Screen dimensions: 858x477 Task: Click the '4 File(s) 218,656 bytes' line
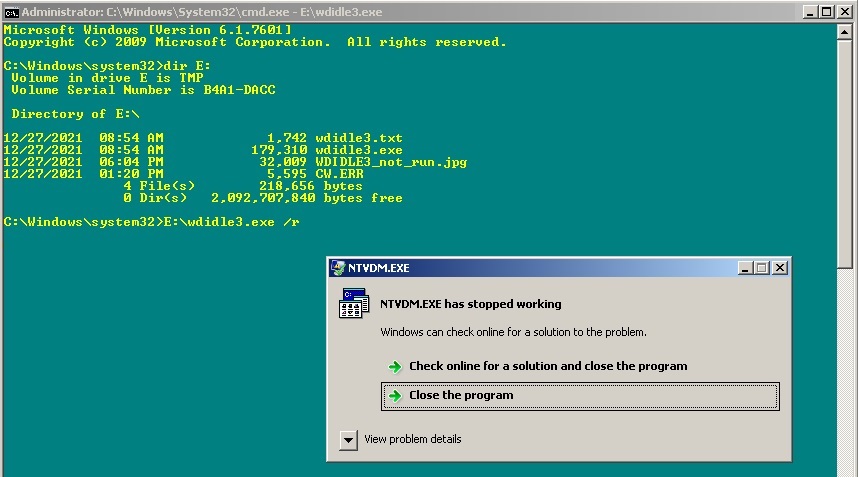[x=243, y=186]
